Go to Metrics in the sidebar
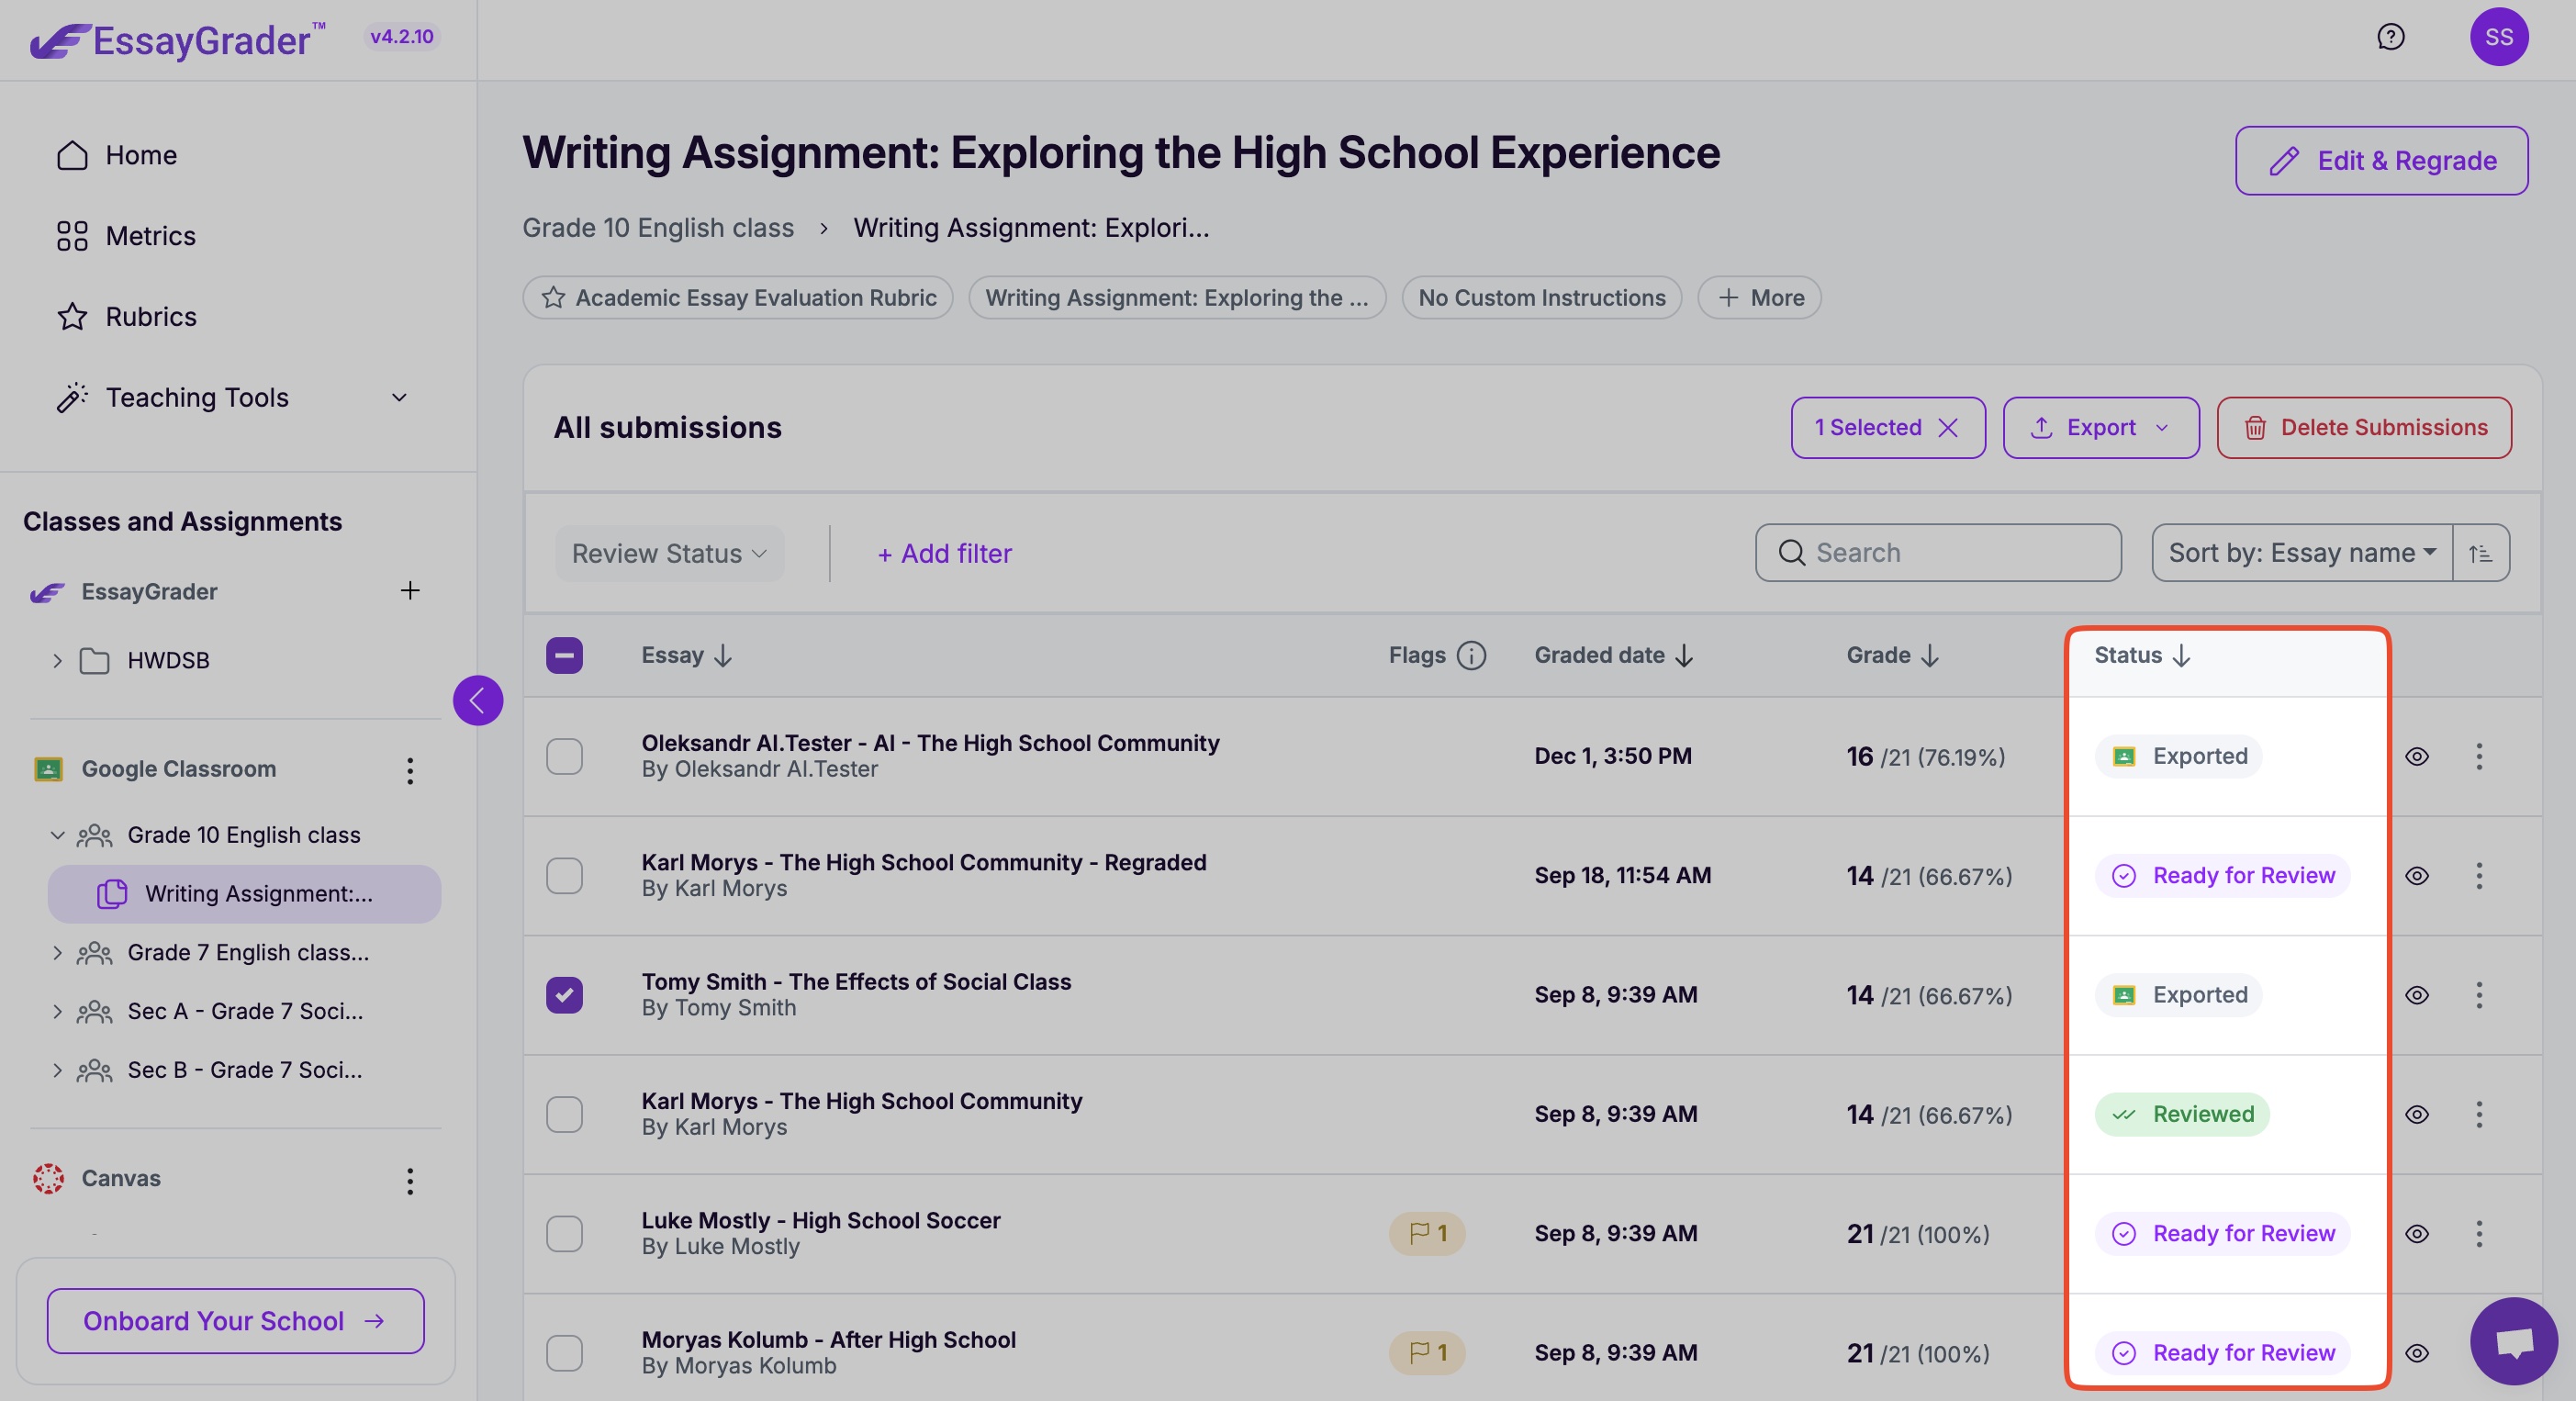Viewport: 2576px width, 1401px height. tap(150, 236)
